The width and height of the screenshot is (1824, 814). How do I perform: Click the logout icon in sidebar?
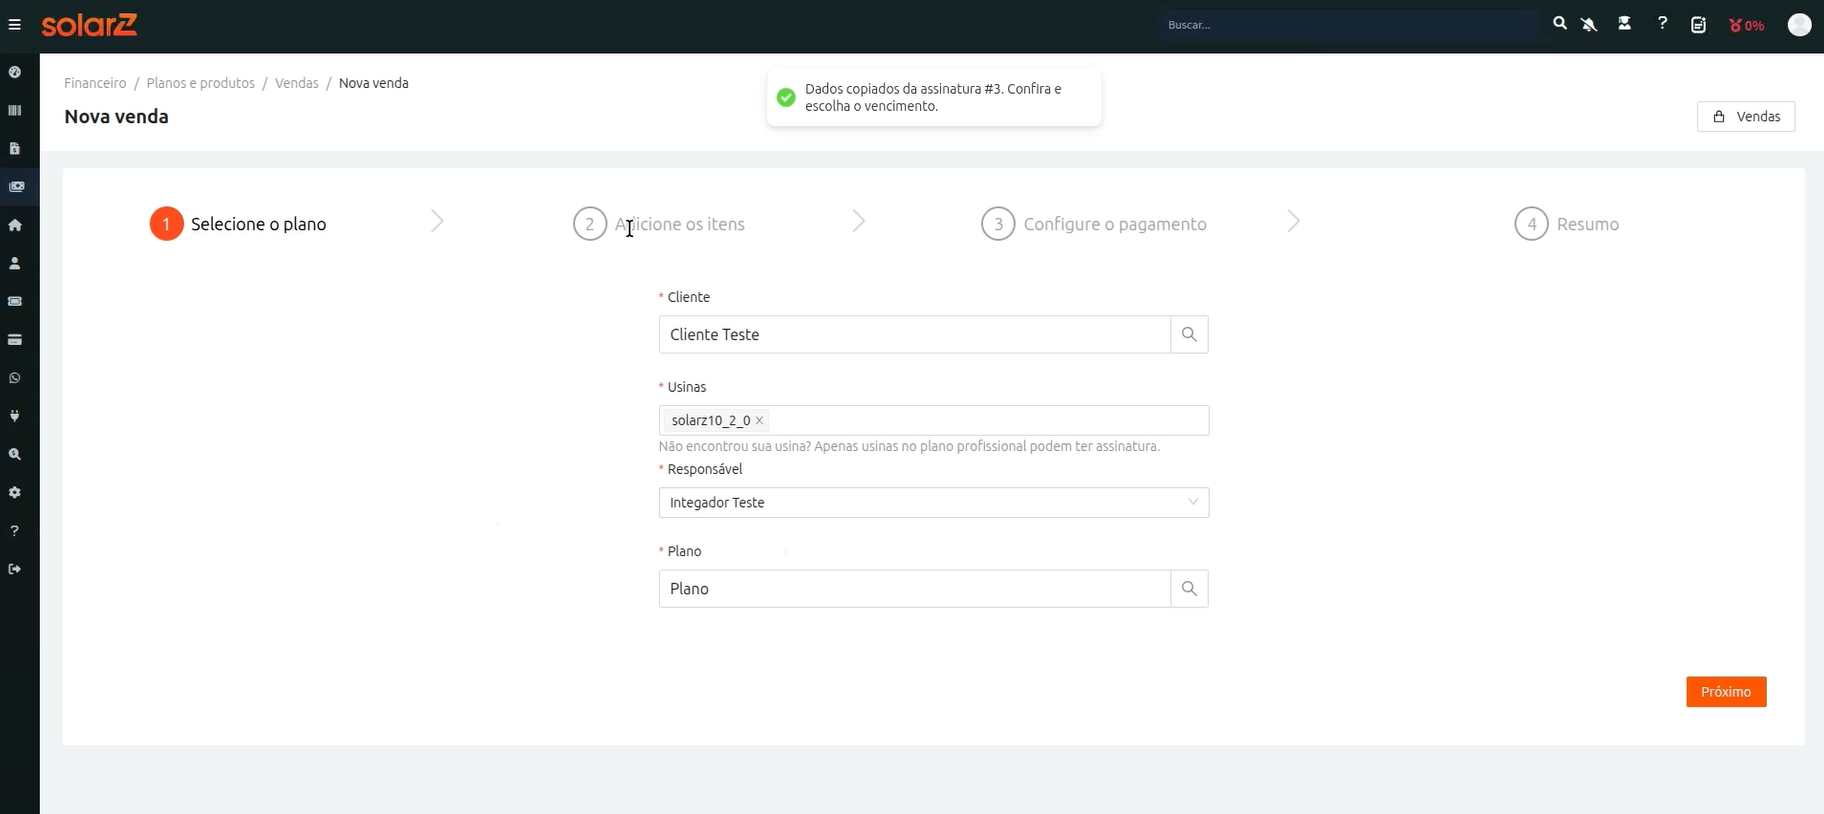coord(15,569)
